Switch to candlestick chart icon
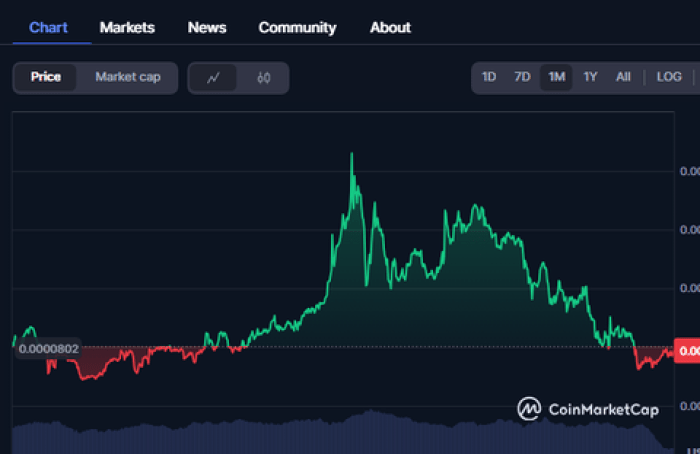Viewport: 700px width, 454px height. (x=263, y=78)
